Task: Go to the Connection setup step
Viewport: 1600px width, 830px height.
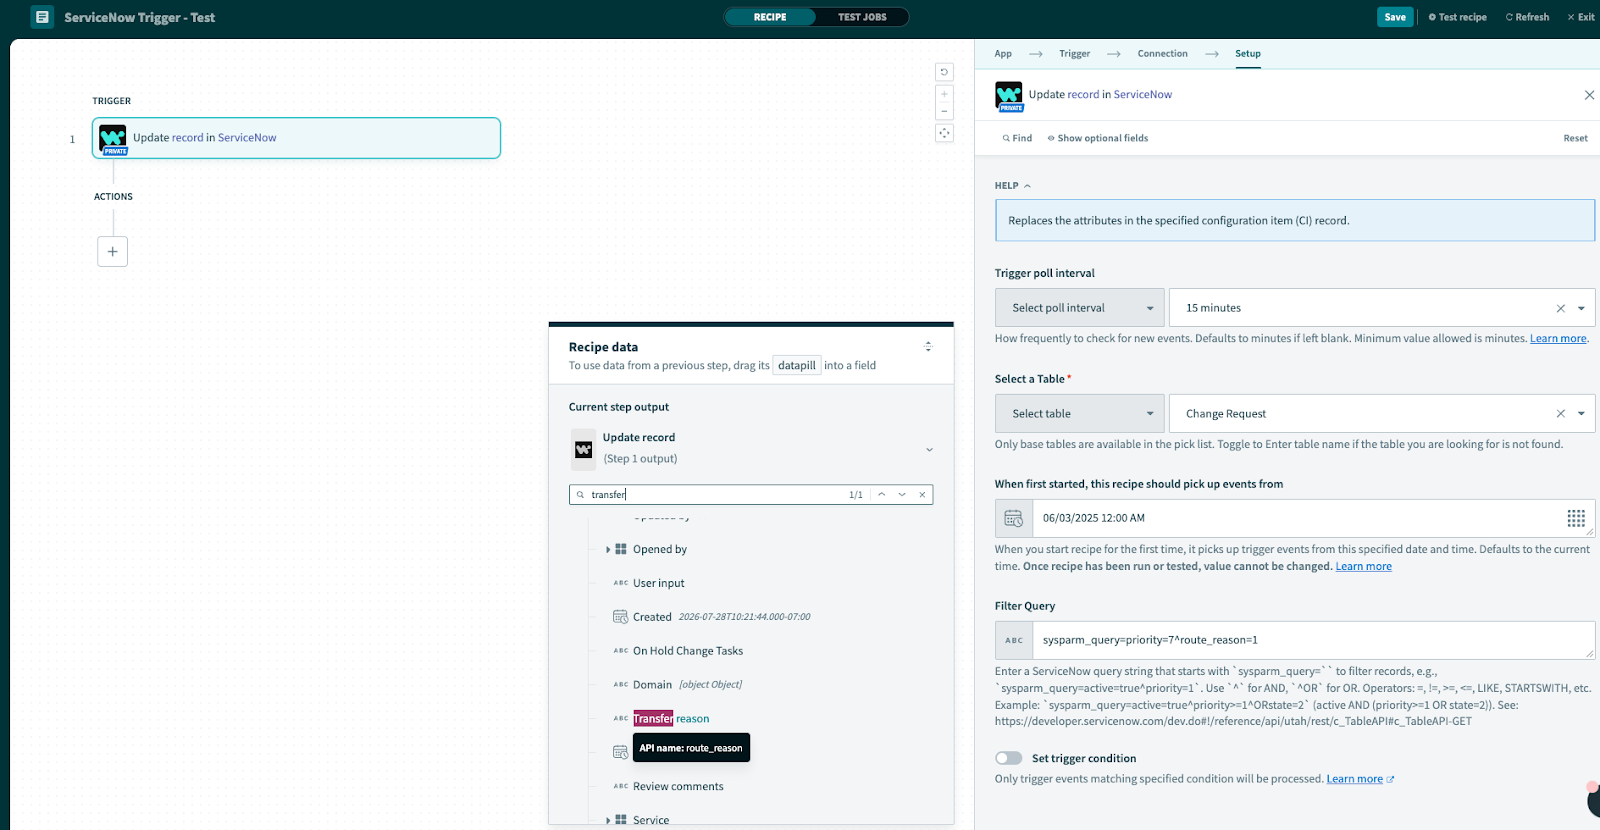Action: point(1162,54)
